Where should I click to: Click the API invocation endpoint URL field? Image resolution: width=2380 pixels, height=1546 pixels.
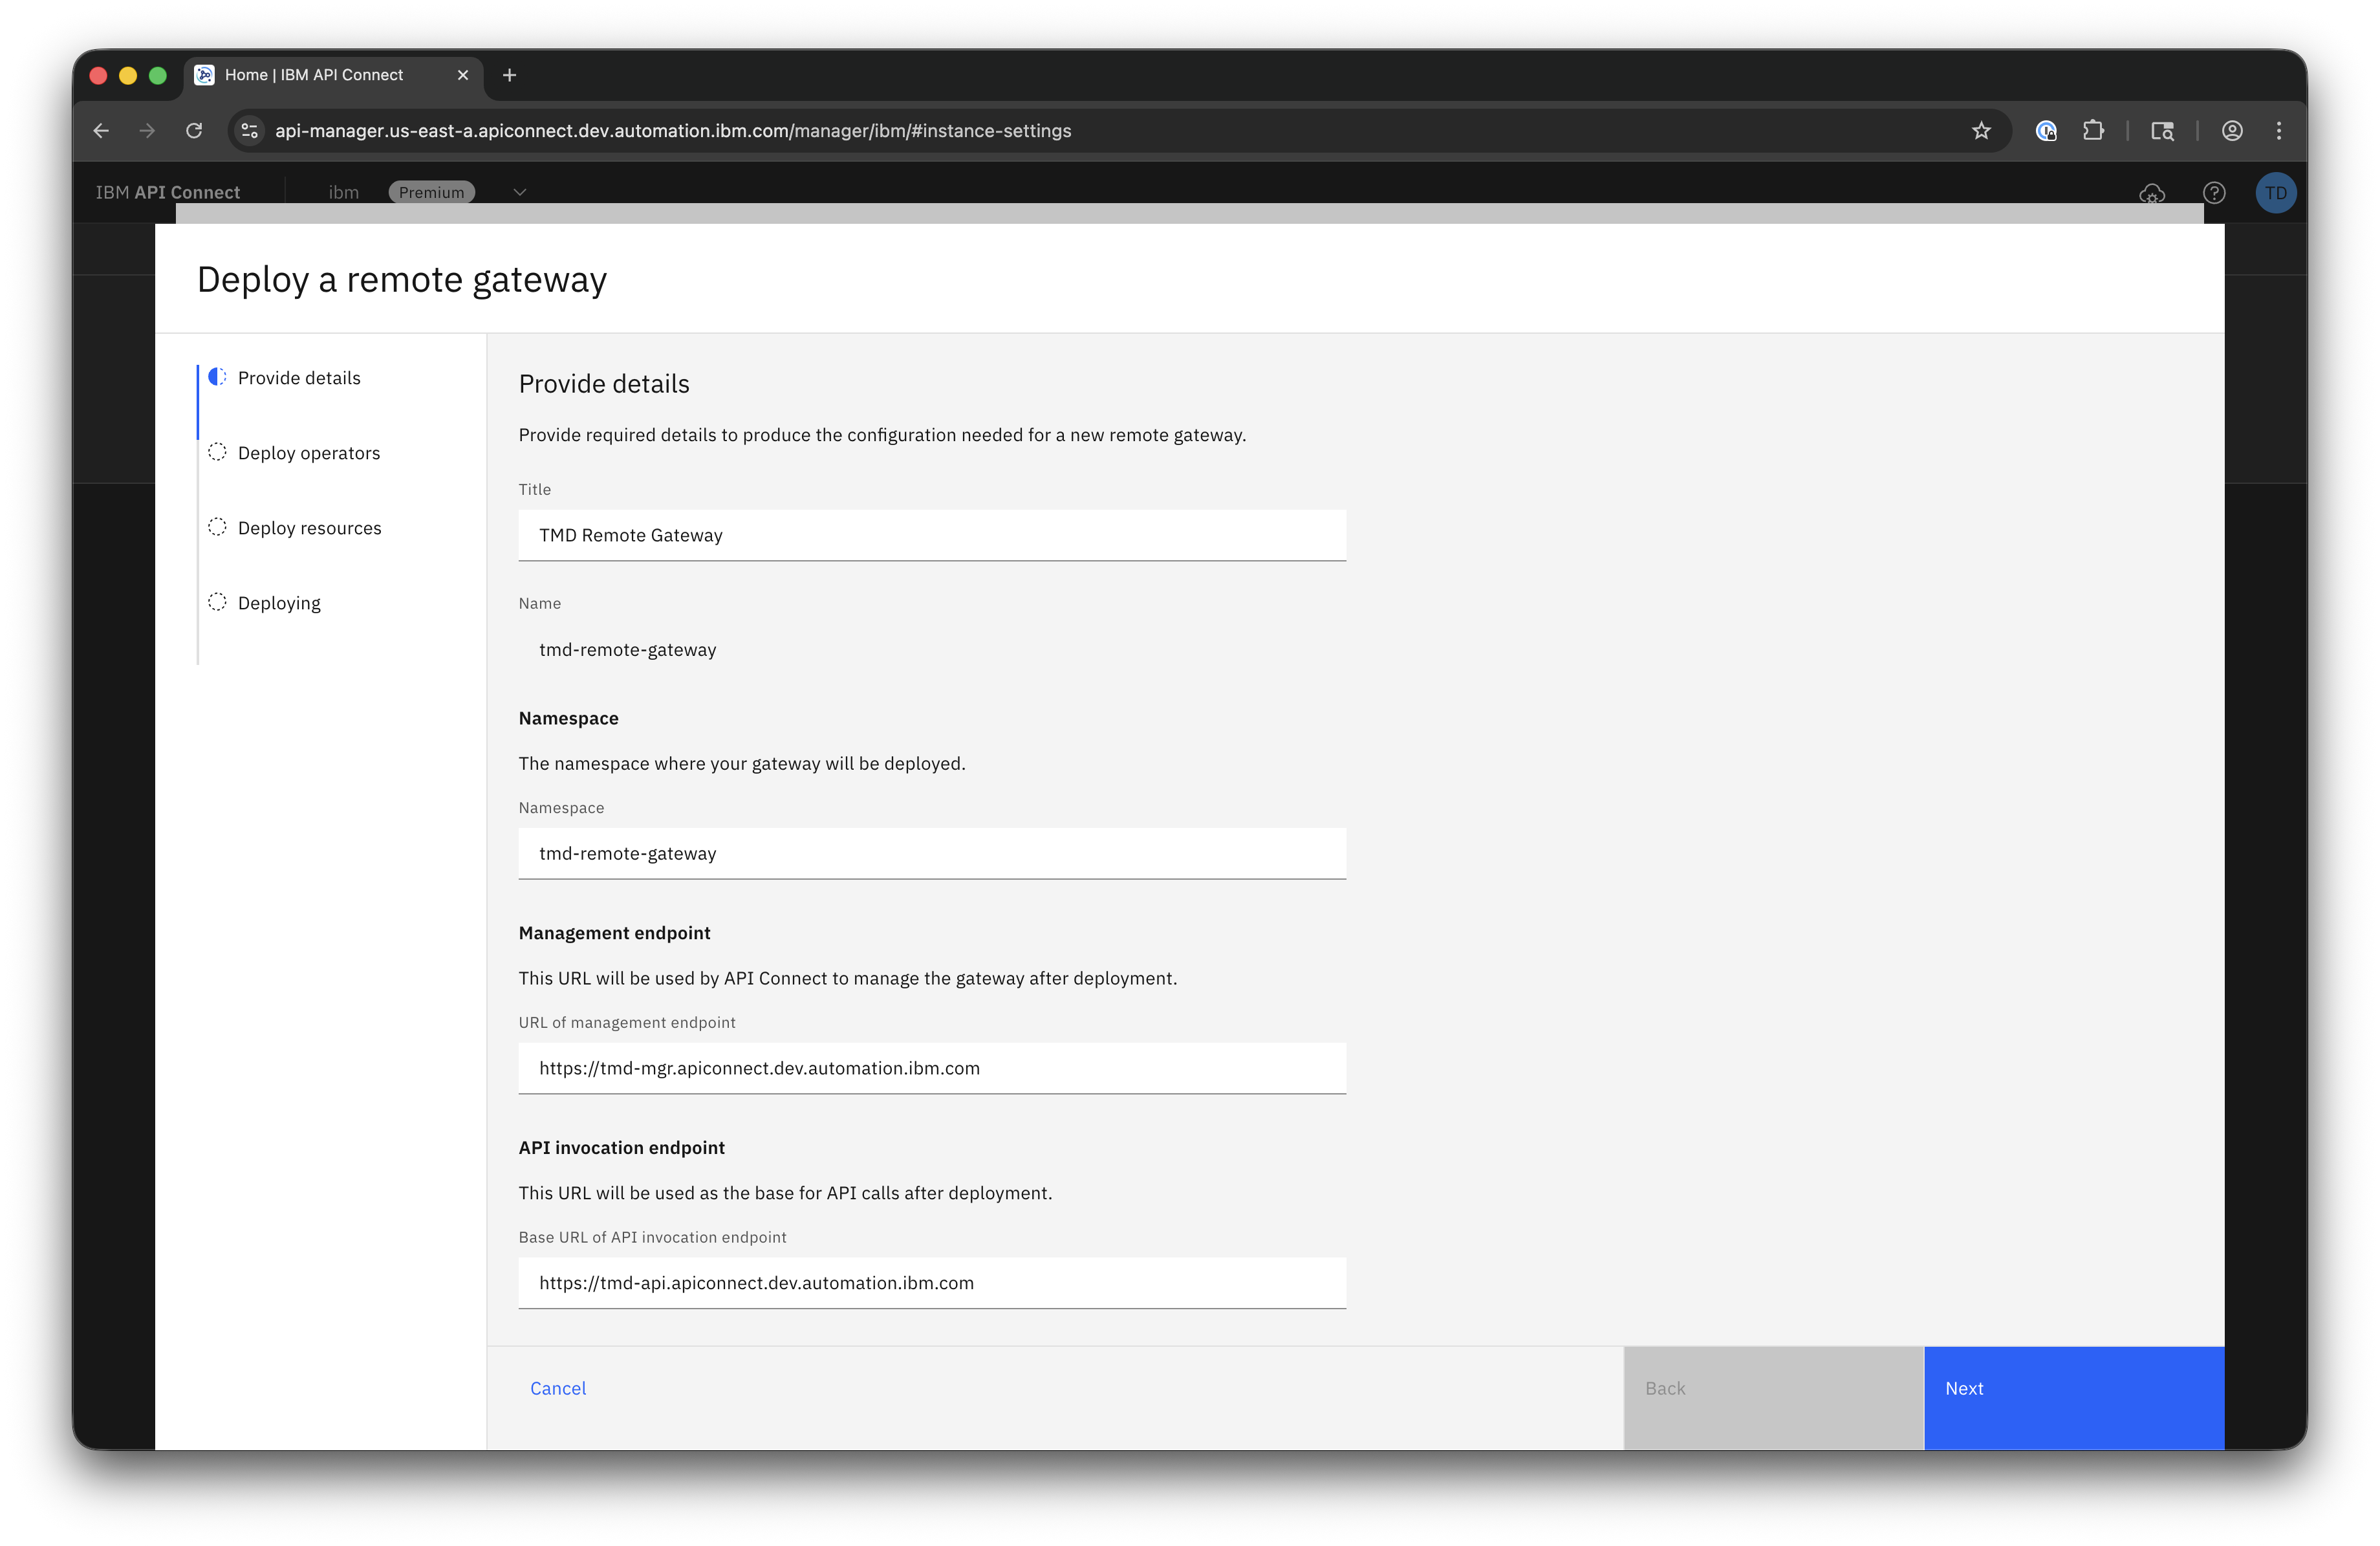click(931, 1283)
